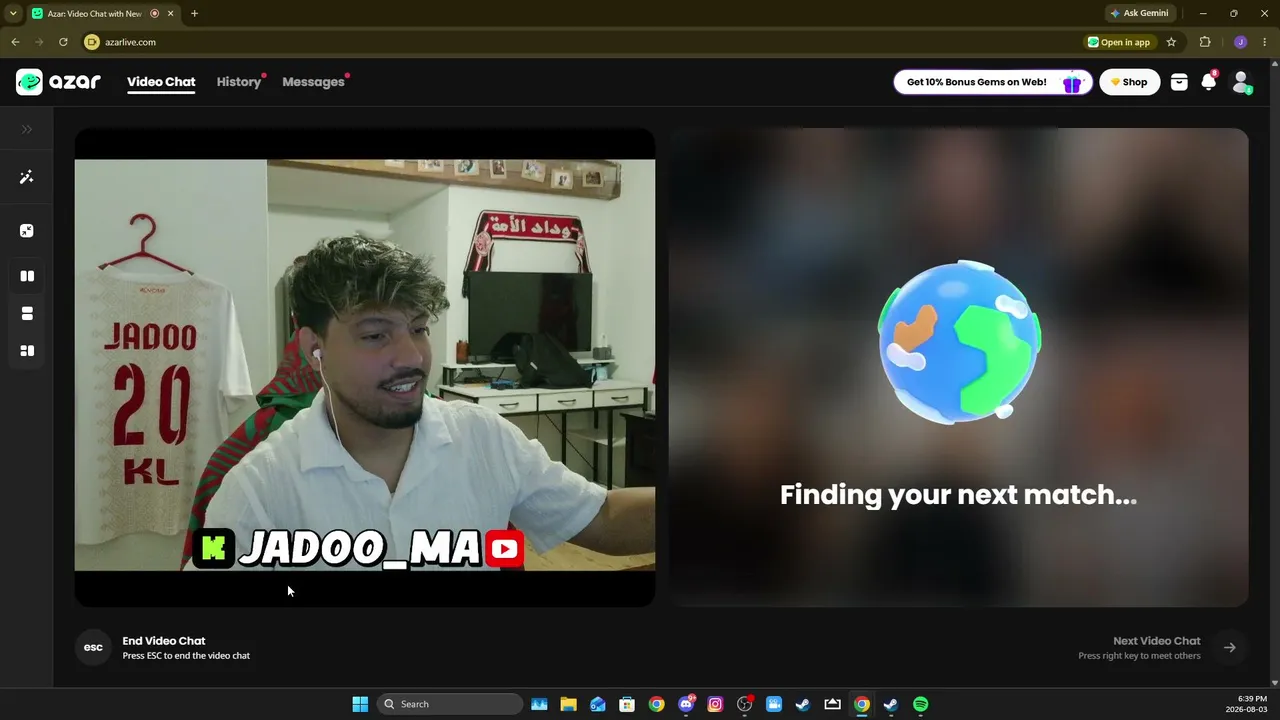Click the Get 10% Bonus Gems banner
Viewport: 1280px width, 720px height.
click(x=993, y=82)
